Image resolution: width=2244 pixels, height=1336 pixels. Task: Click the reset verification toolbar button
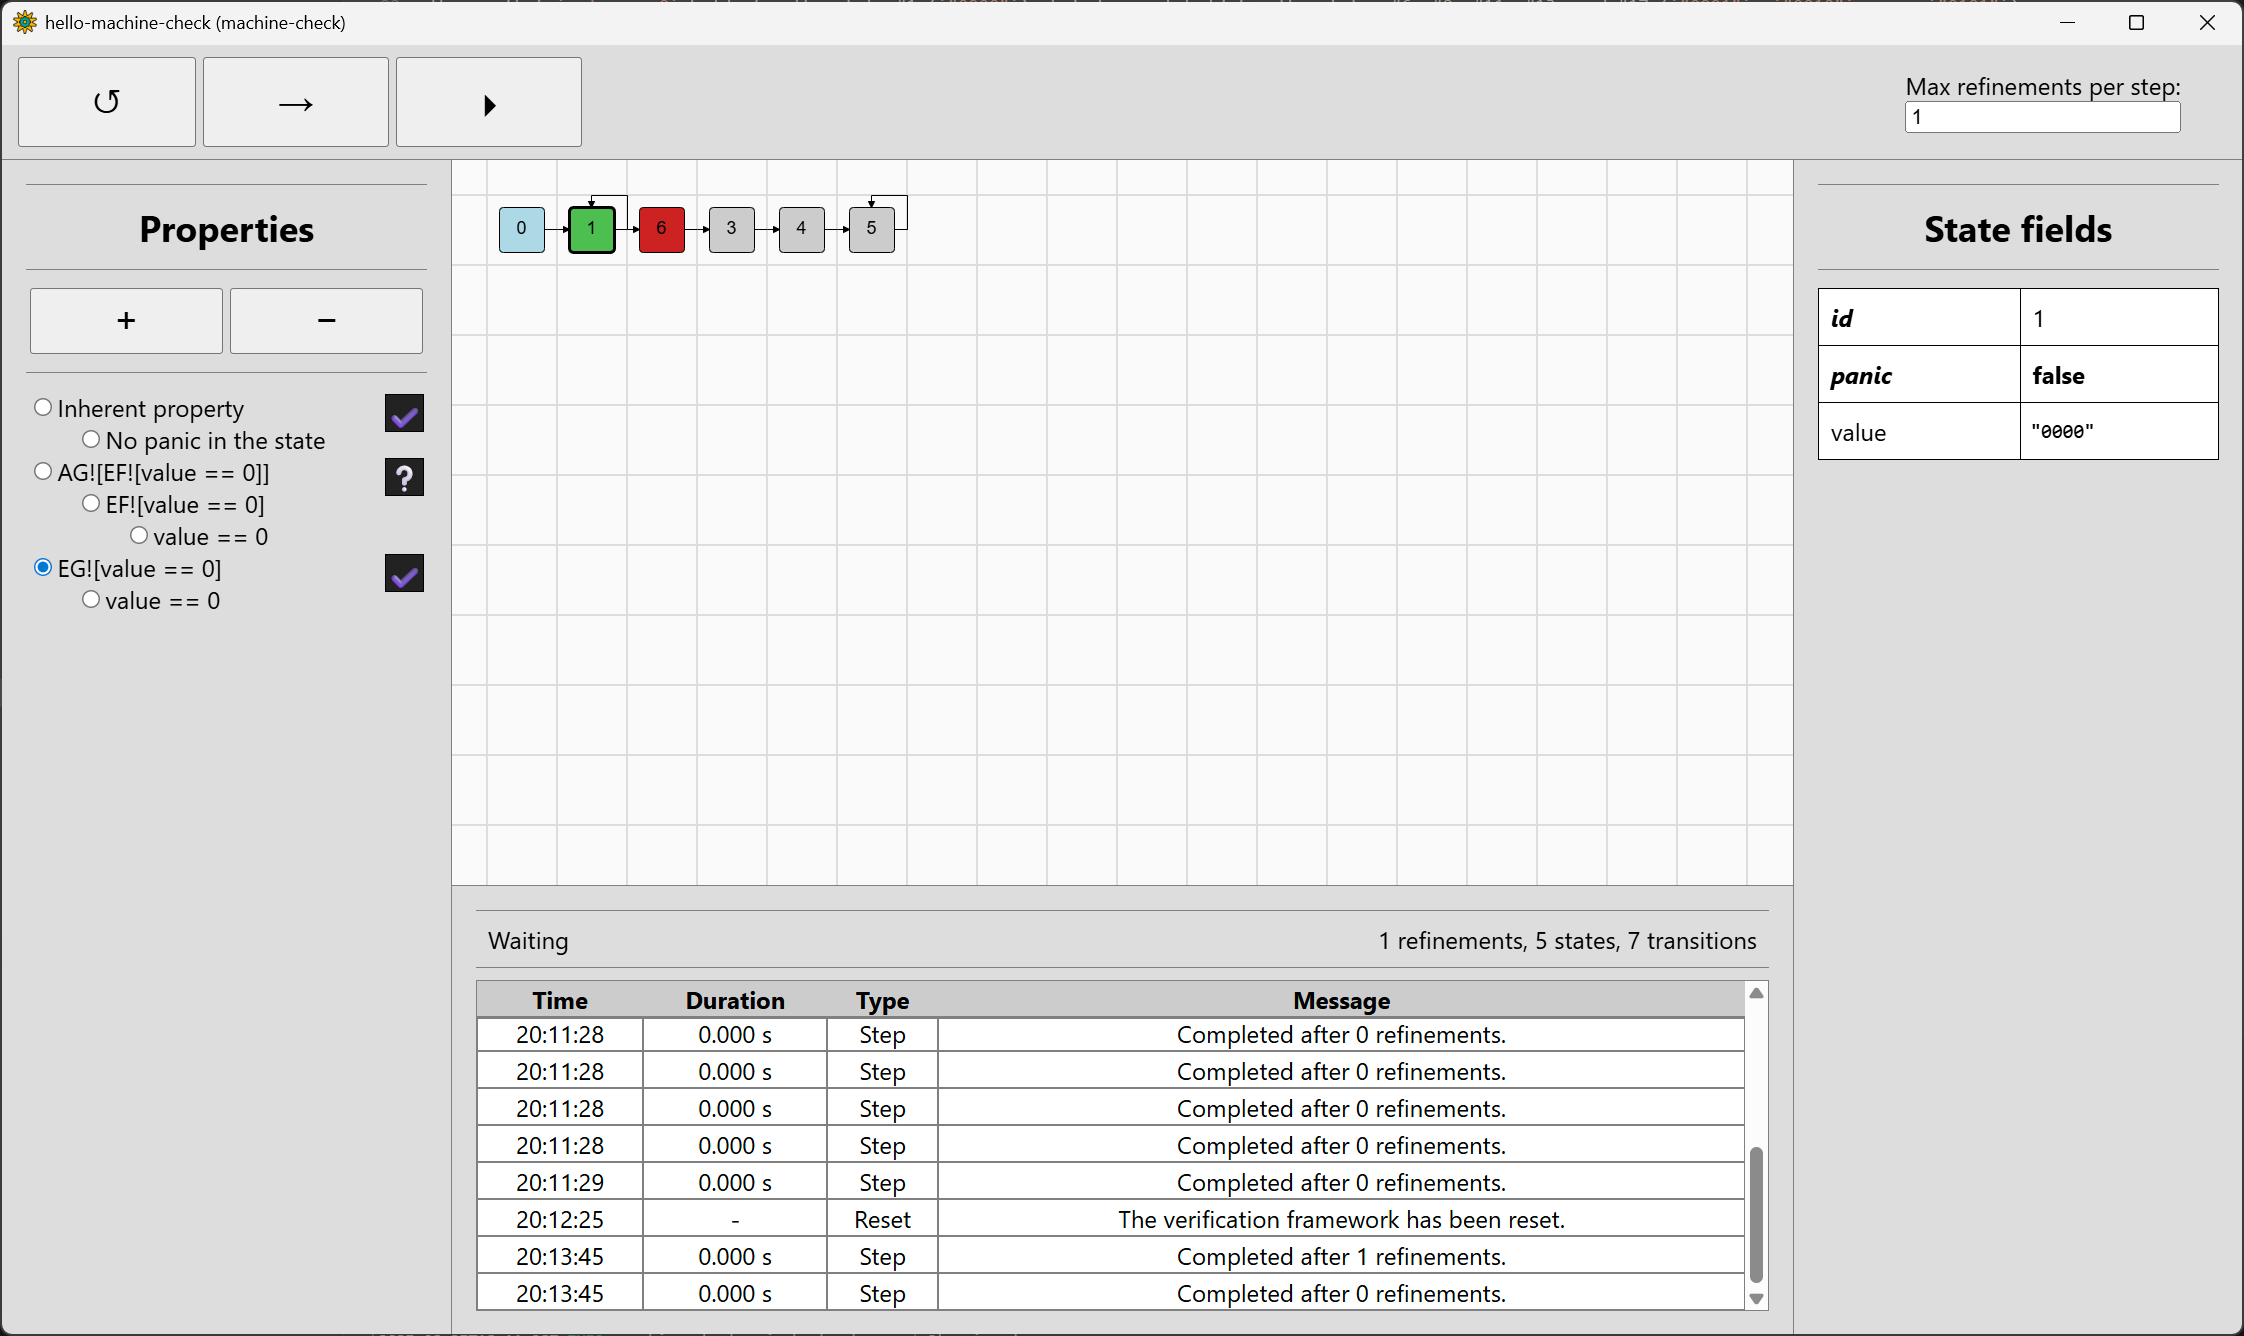107,102
